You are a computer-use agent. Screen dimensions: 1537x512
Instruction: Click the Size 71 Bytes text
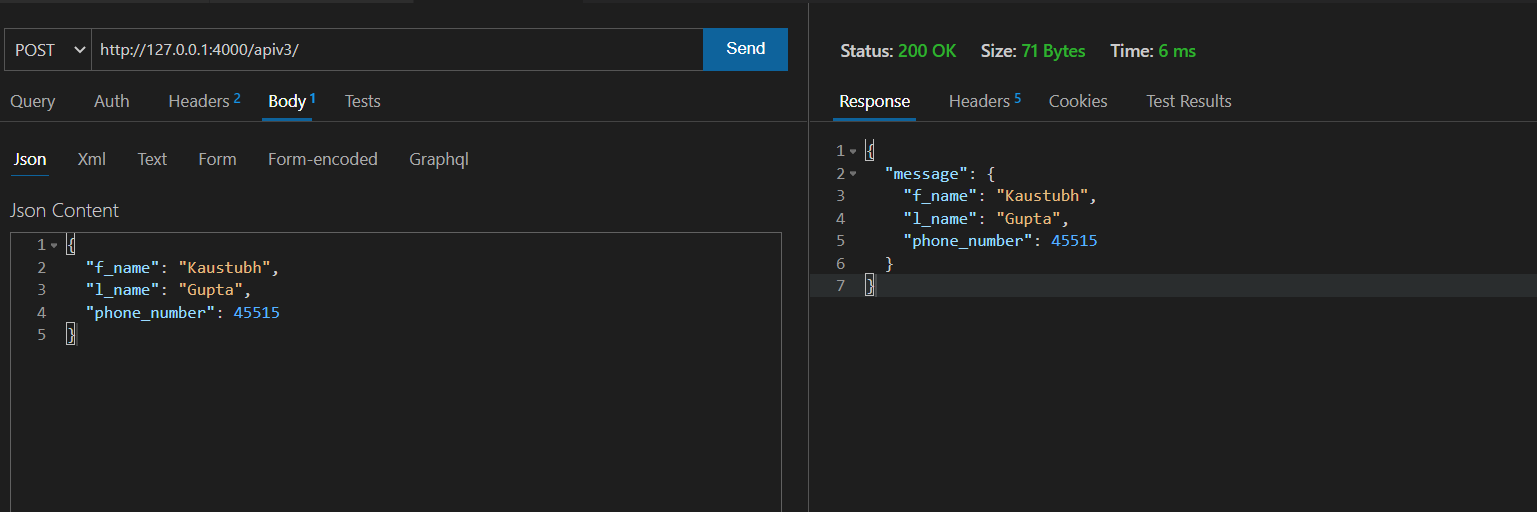pos(1033,51)
